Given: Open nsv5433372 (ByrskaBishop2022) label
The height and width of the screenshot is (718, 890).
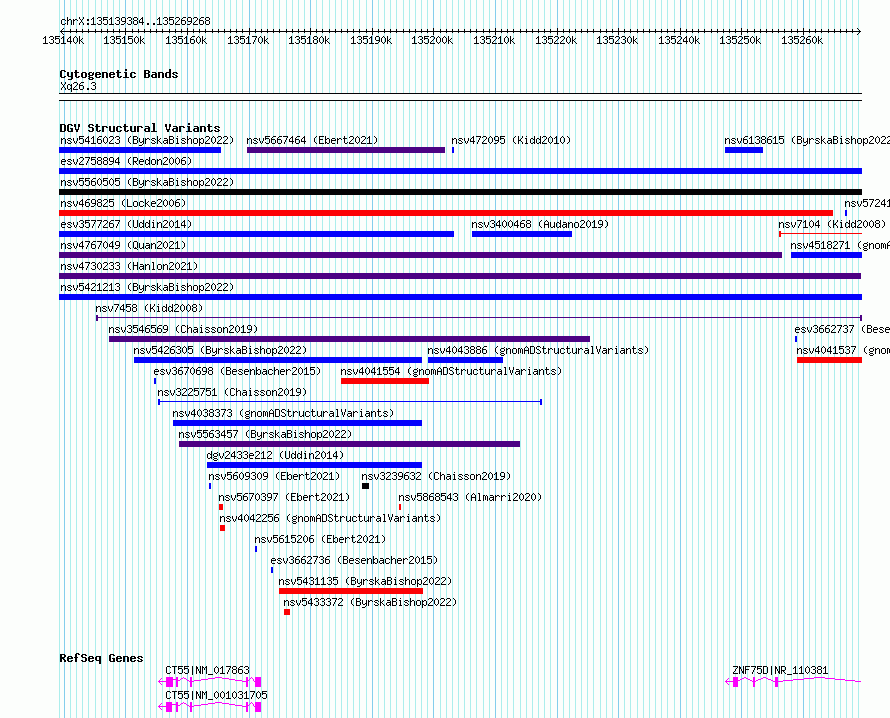Looking at the screenshot, I should tap(370, 602).
